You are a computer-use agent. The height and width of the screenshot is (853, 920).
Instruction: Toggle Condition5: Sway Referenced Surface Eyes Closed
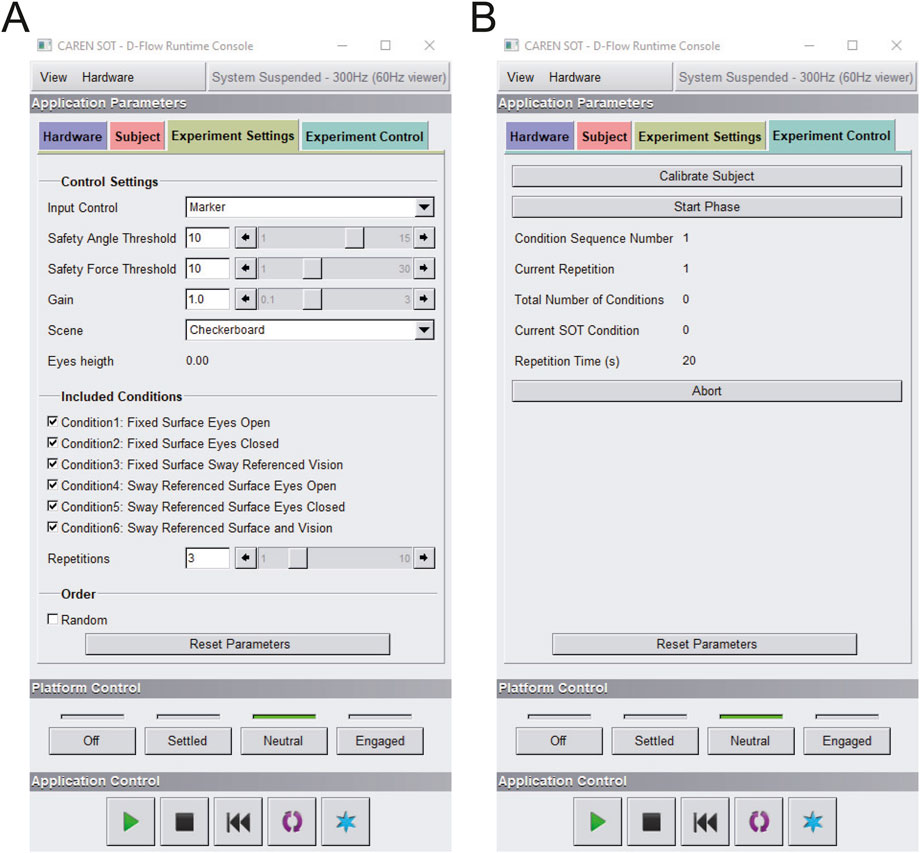coord(53,507)
